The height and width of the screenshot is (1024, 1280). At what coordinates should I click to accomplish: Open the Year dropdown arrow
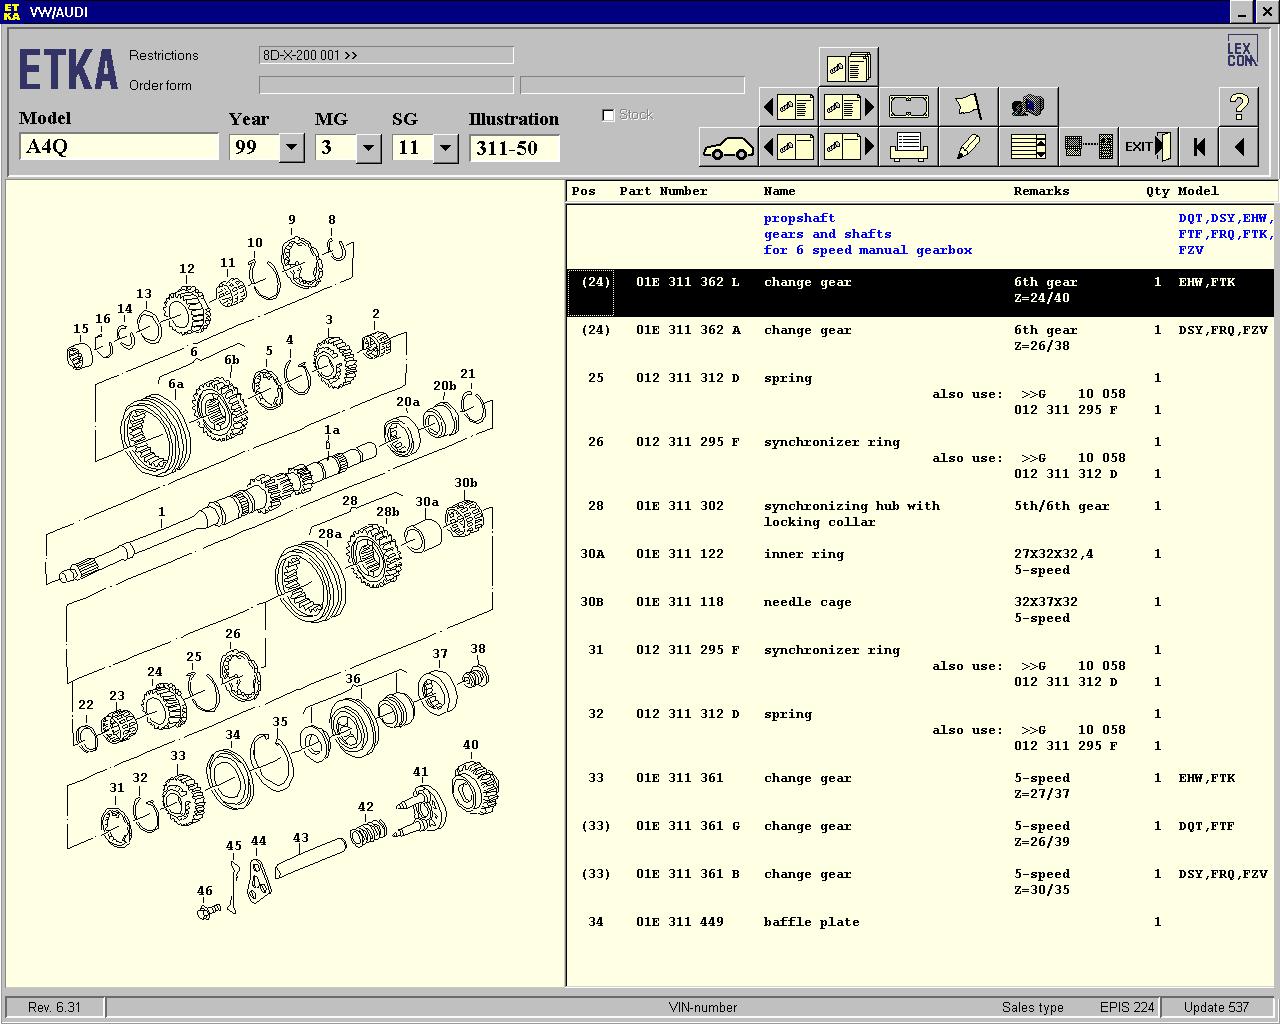291,148
